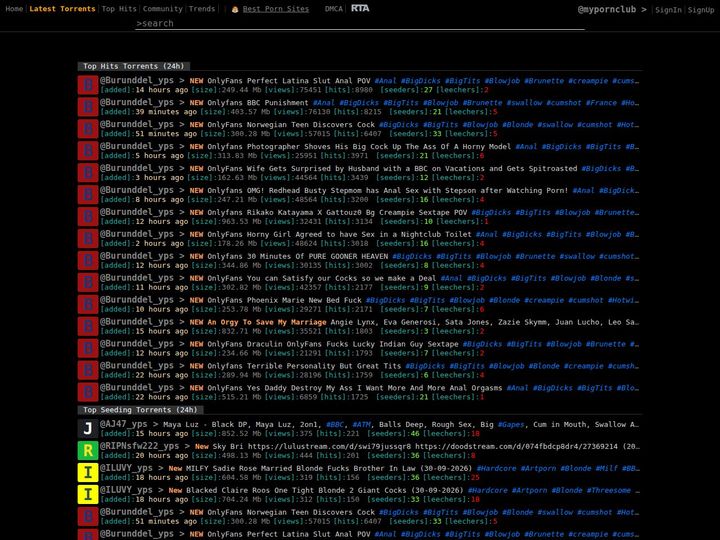Open the green R avatar of @RIPNsfw222_yps

point(88,451)
